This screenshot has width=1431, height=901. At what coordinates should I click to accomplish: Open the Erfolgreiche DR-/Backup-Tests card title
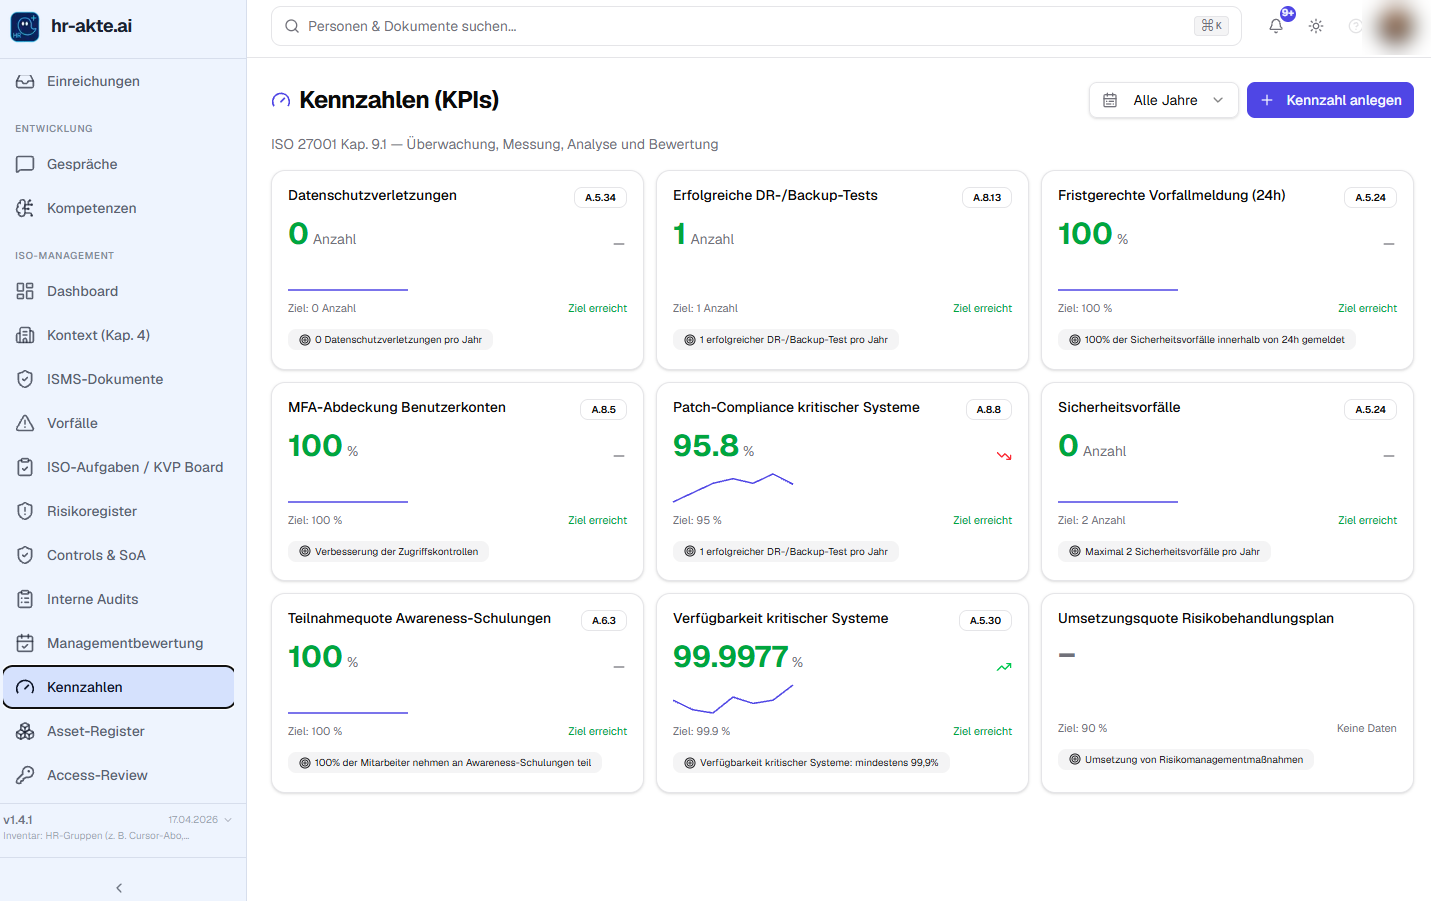[x=775, y=195]
